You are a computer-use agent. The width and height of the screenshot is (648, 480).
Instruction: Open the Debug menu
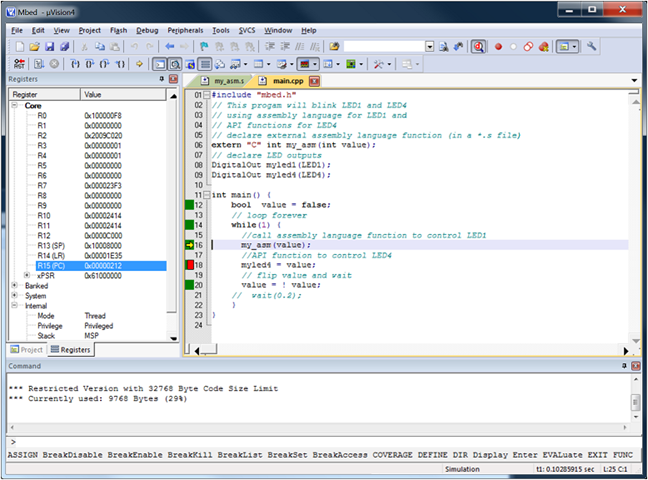(x=147, y=30)
